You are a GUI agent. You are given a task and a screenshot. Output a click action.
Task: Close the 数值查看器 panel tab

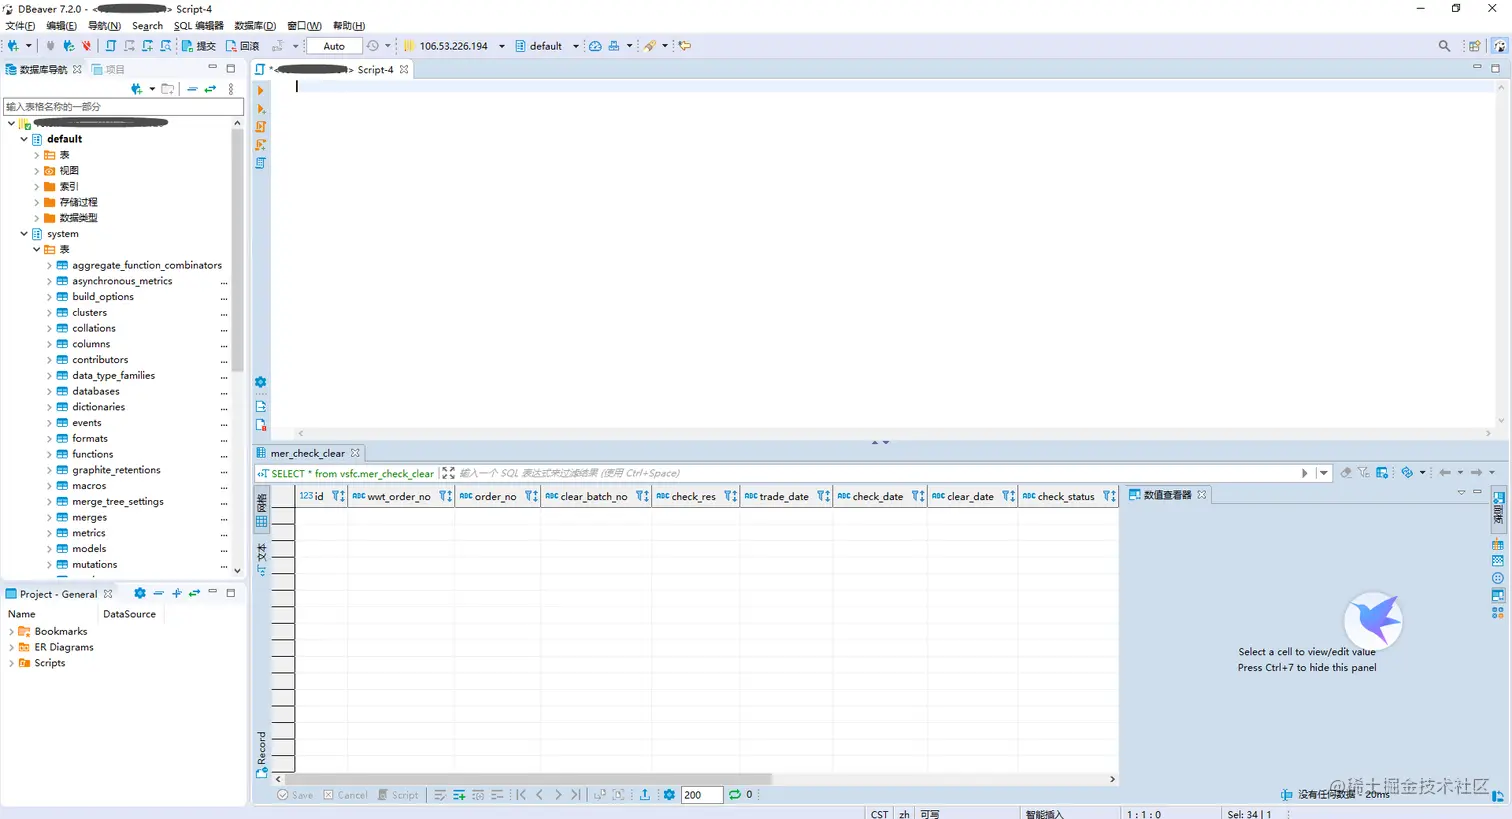tap(1202, 495)
